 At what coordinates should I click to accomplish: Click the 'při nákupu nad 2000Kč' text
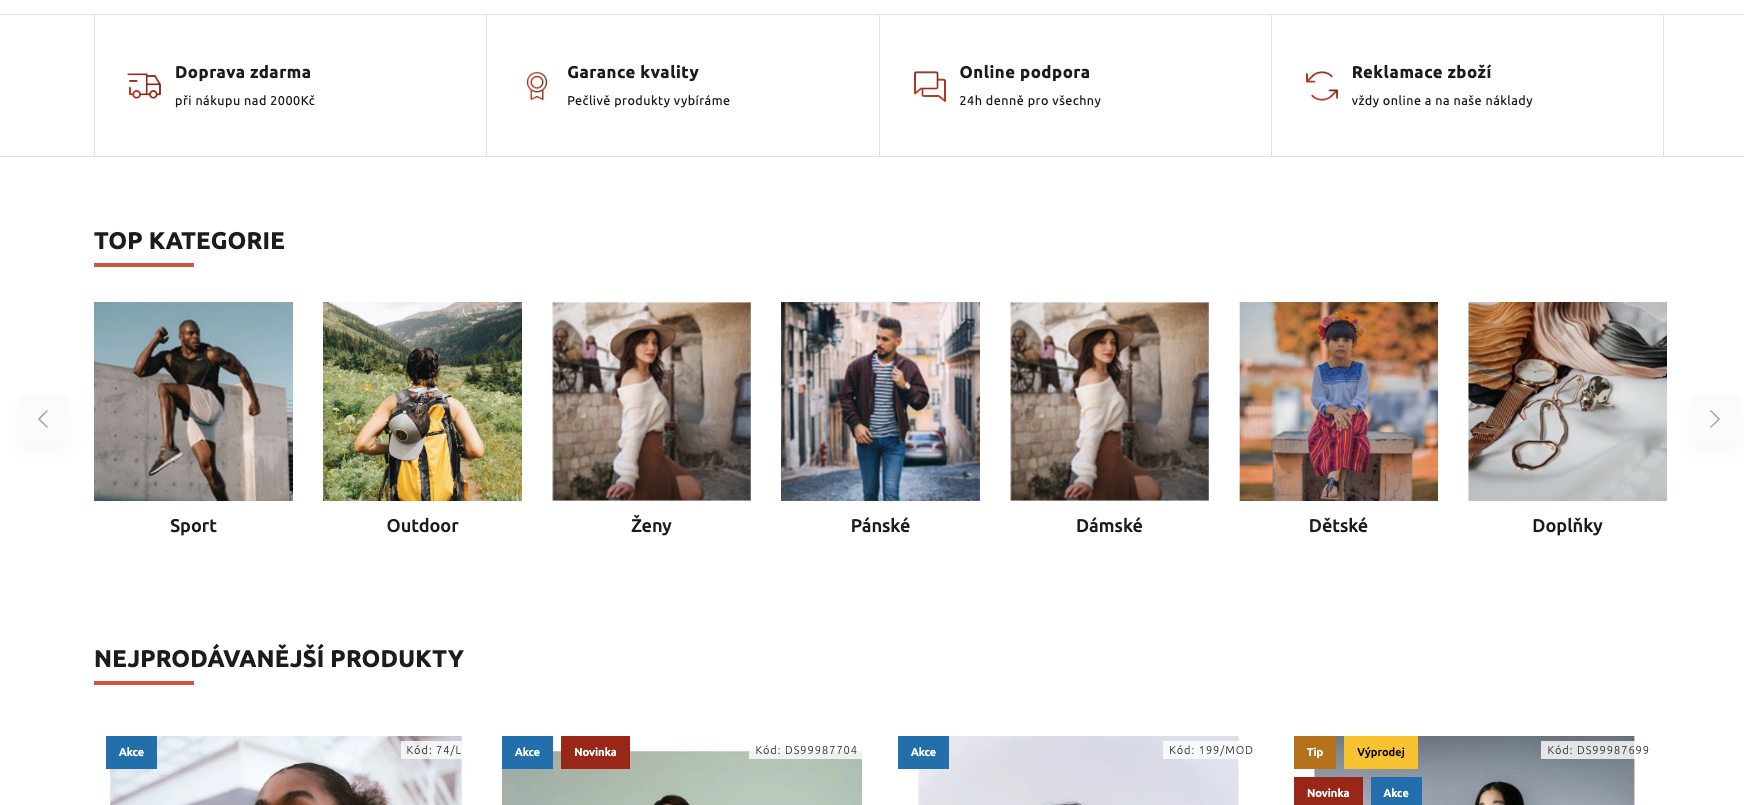[245, 101]
